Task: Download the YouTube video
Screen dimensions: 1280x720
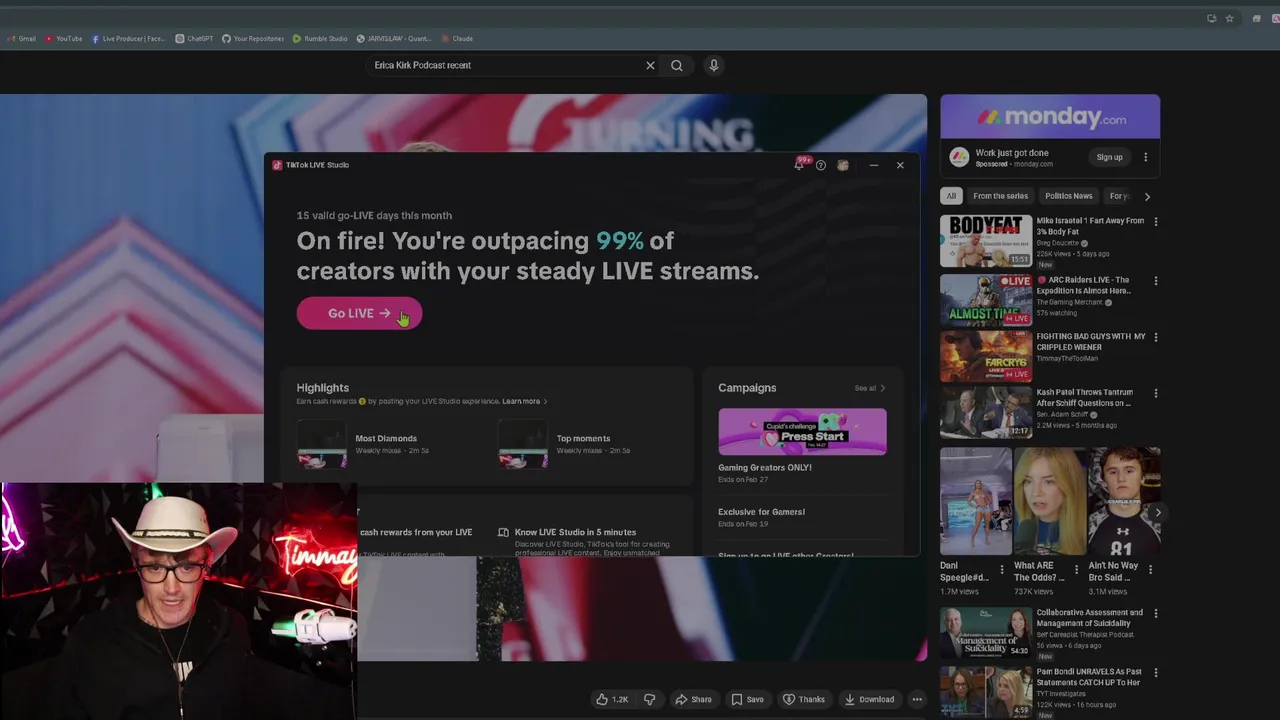Action: point(869,699)
